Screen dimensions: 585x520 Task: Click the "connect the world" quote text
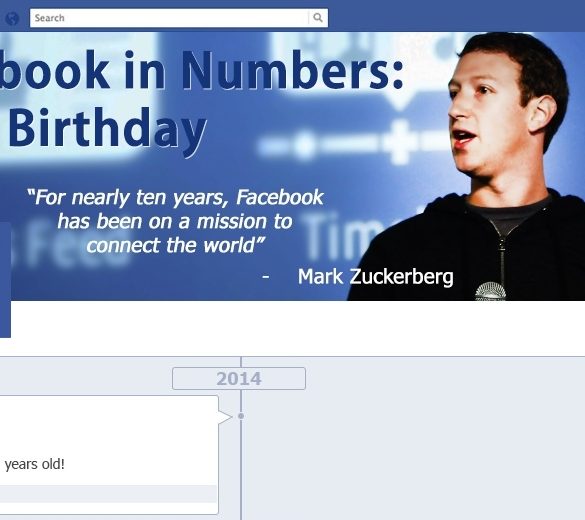coord(175,245)
